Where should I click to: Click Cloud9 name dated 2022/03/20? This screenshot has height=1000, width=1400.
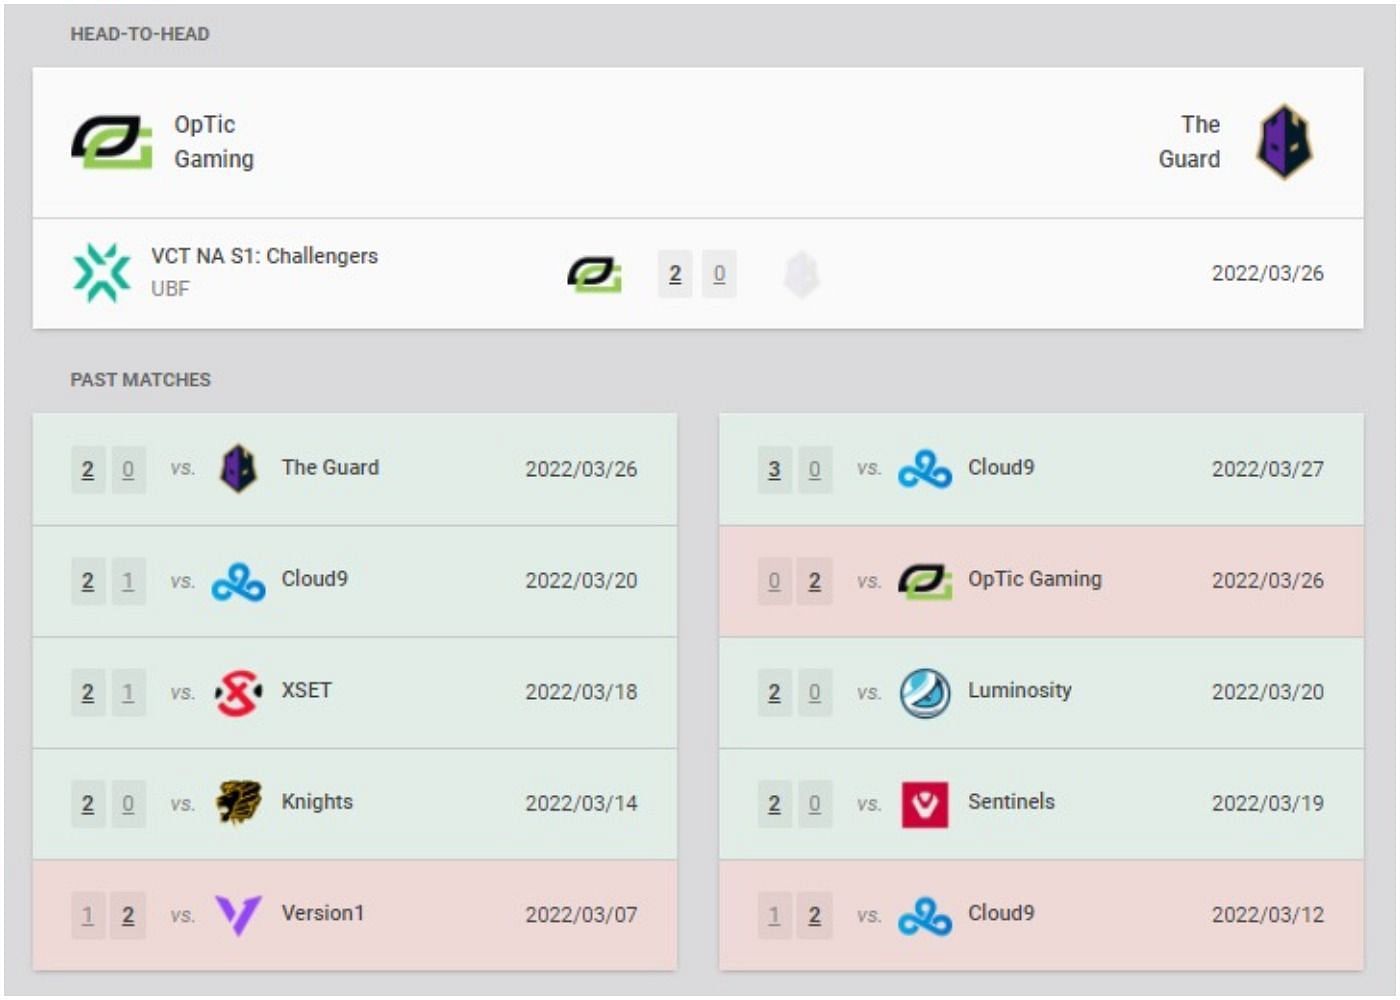pyautogui.click(x=315, y=579)
